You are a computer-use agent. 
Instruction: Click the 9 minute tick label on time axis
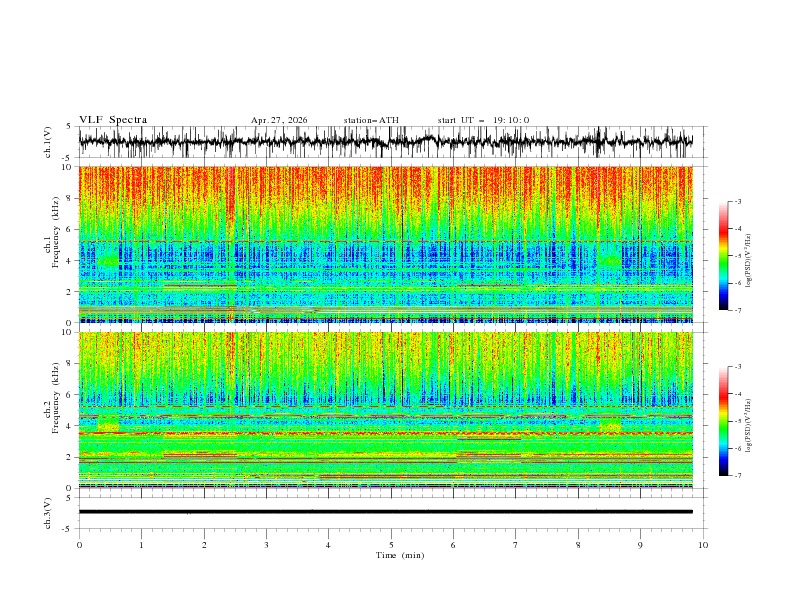(640, 545)
